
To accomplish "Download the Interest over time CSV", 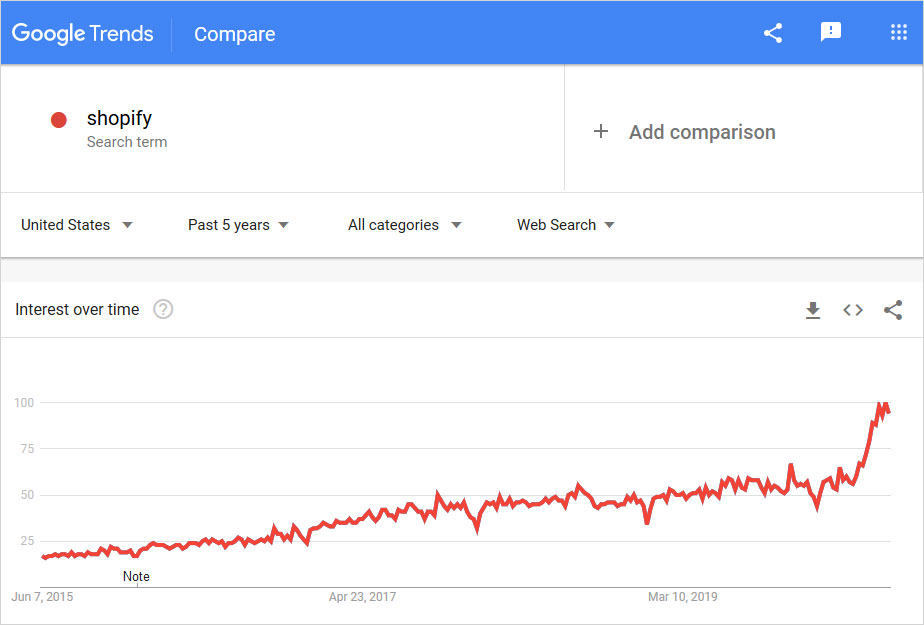I will coord(813,310).
